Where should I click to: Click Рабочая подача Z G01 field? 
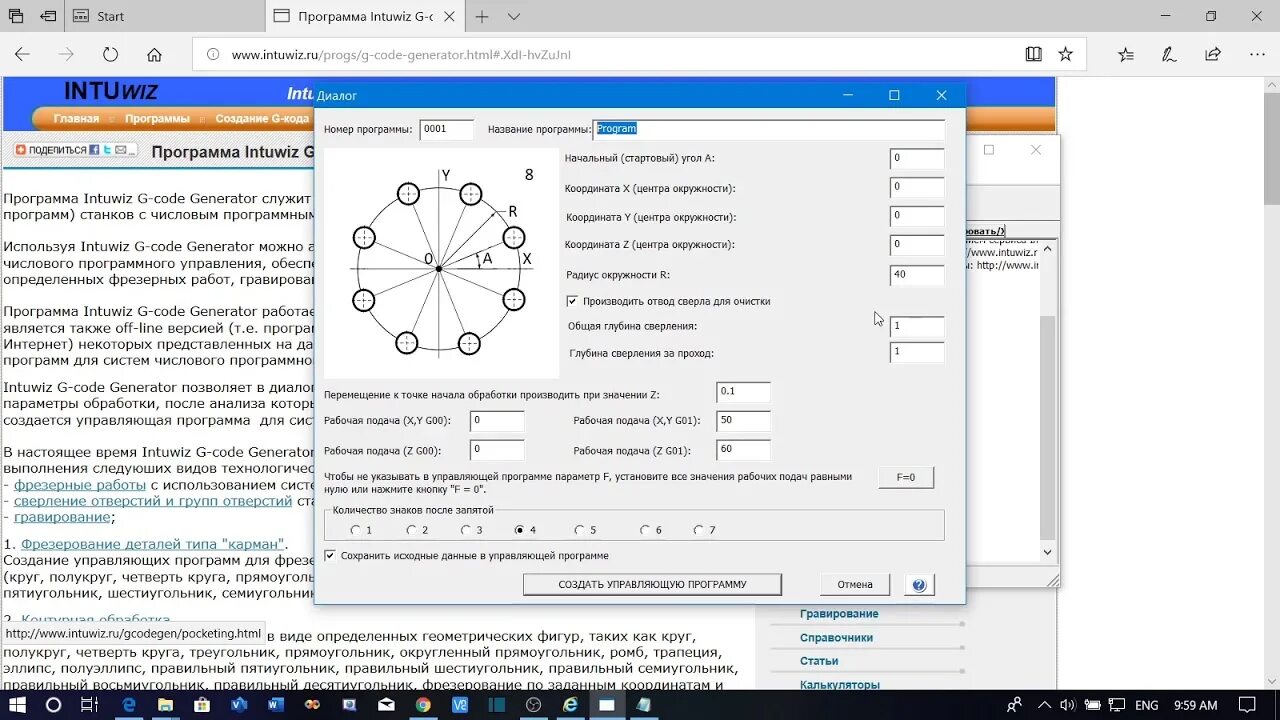pos(744,451)
